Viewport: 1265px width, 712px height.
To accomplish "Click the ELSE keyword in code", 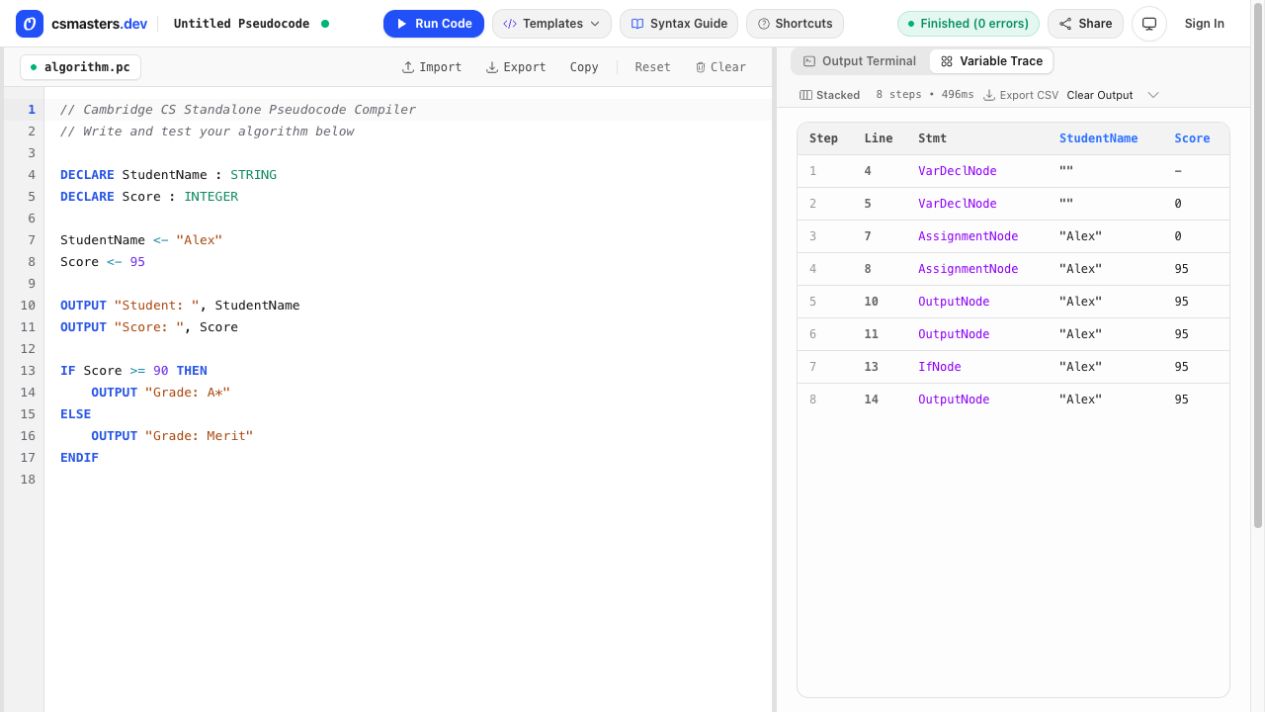I will click(75, 414).
